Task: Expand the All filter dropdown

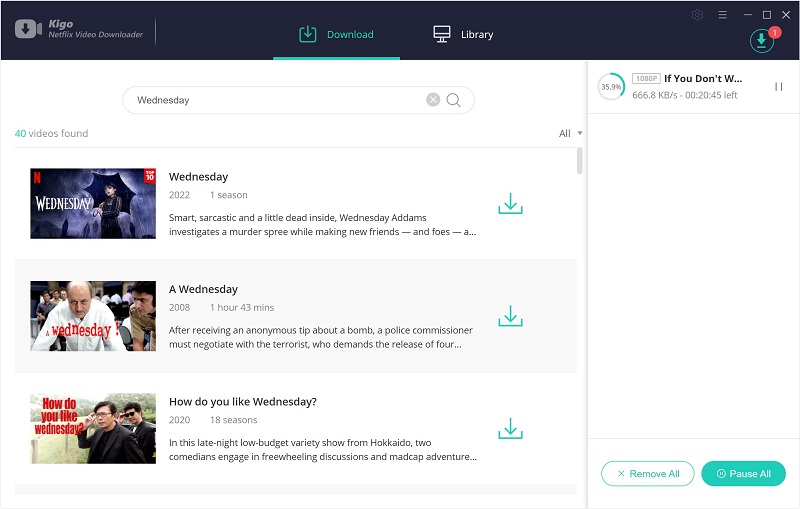Action: point(570,133)
